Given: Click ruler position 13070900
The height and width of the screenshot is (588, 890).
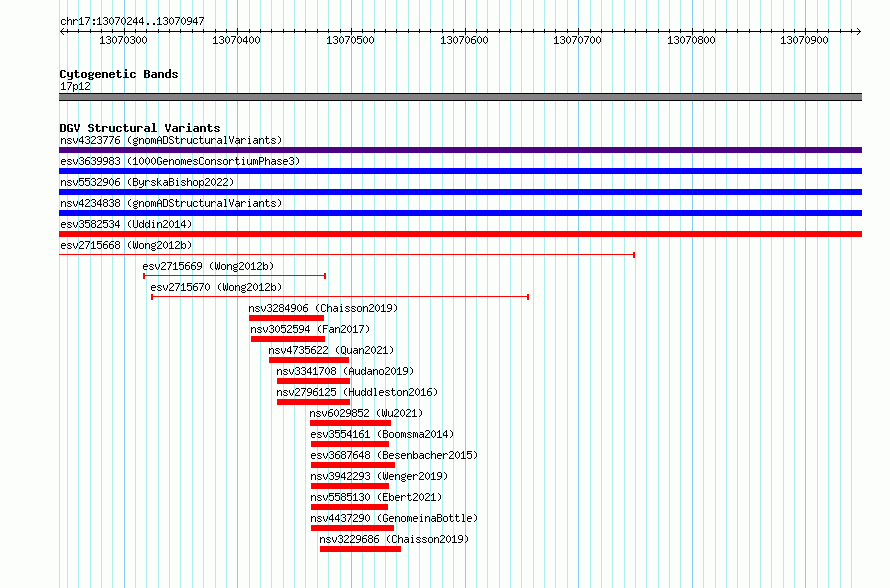Looking at the screenshot, I should click(805, 40).
